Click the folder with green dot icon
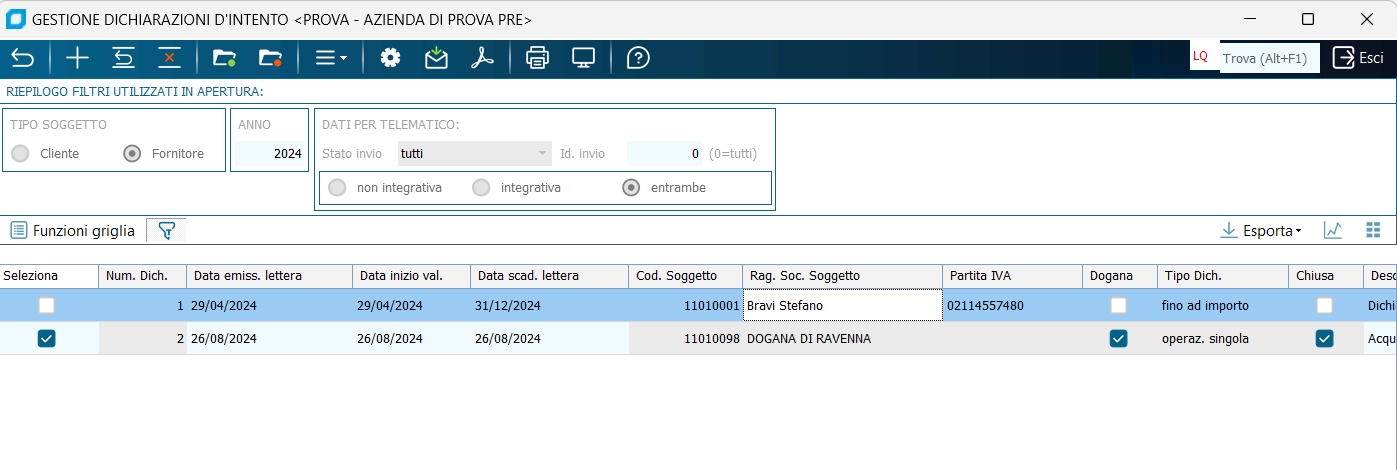 click(224, 58)
